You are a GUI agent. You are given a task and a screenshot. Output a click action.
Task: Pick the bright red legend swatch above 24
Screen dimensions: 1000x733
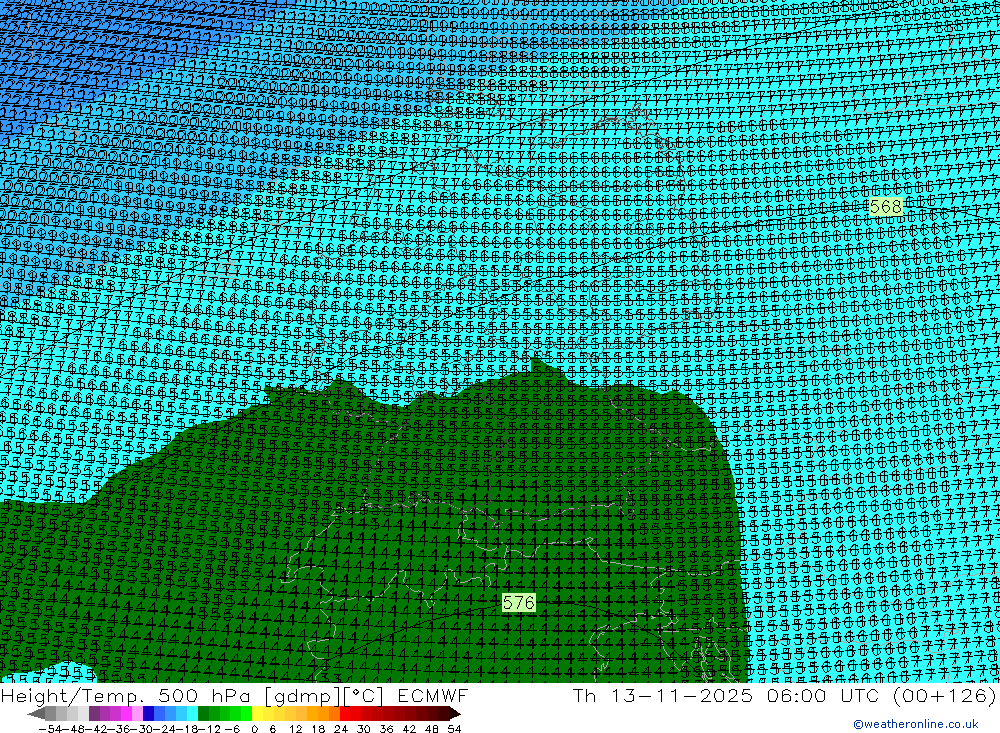(346, 713)
